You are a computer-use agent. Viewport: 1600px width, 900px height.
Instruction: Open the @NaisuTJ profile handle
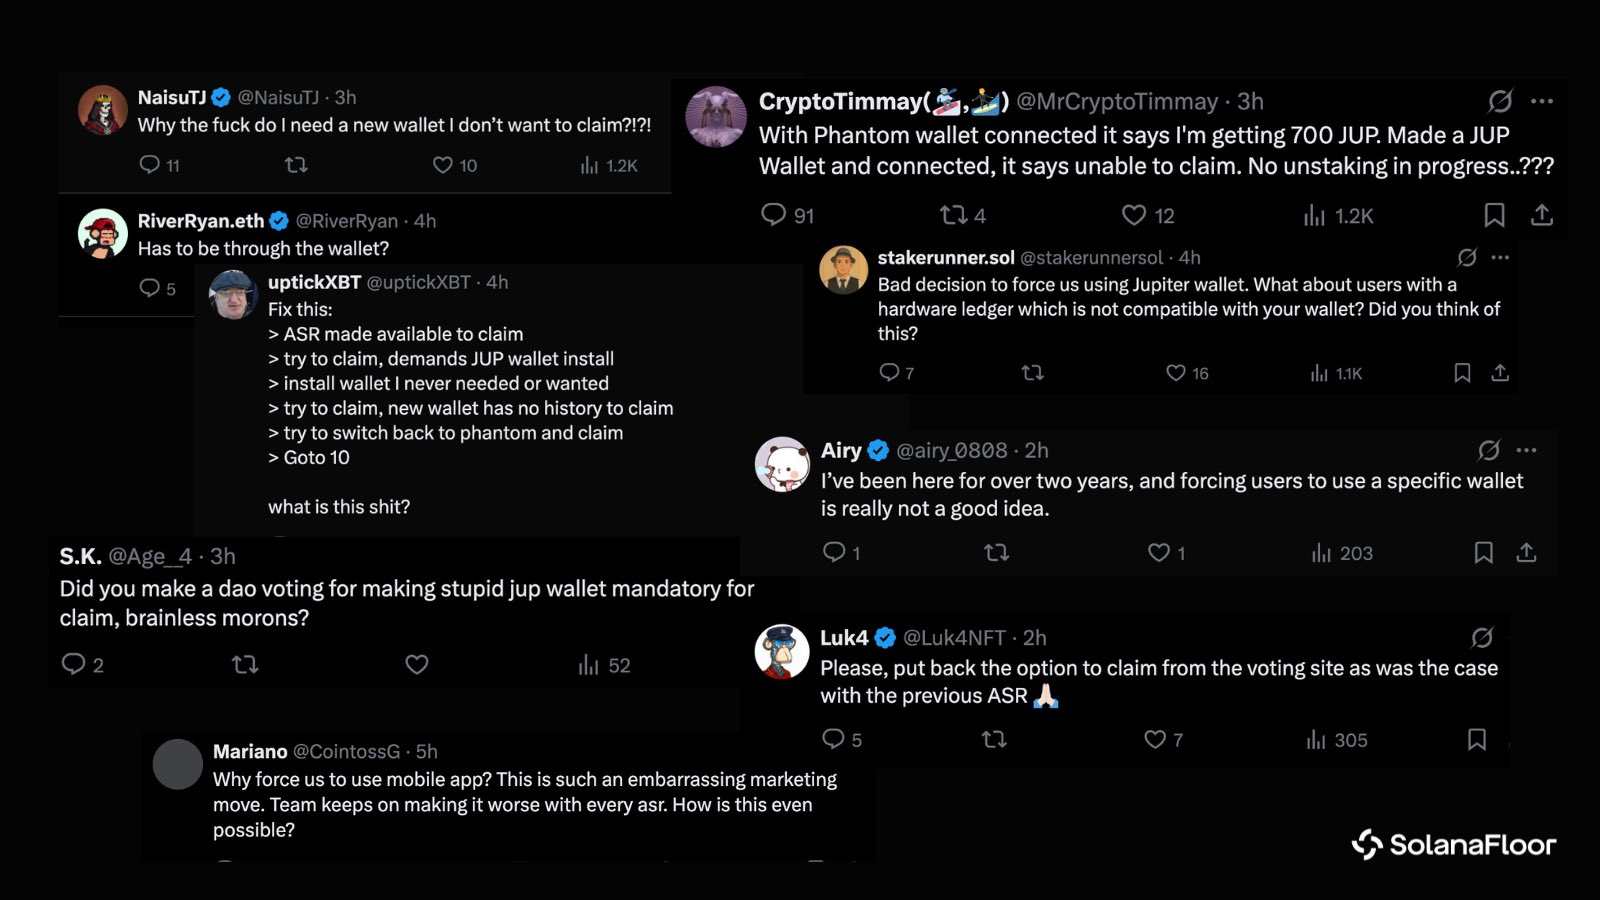(x=278, y=98)
